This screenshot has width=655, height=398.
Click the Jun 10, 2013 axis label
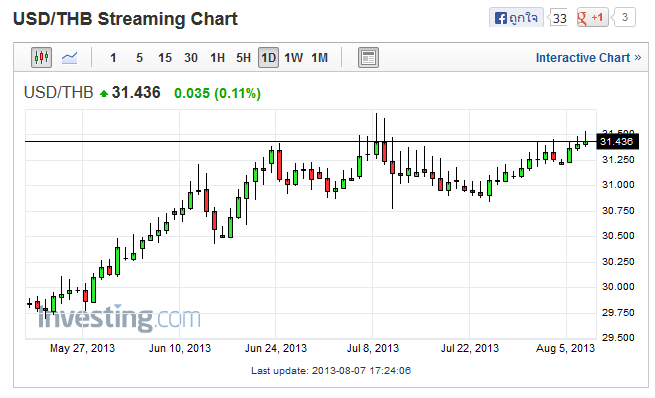pyautogui.click(x=180, y=348)
